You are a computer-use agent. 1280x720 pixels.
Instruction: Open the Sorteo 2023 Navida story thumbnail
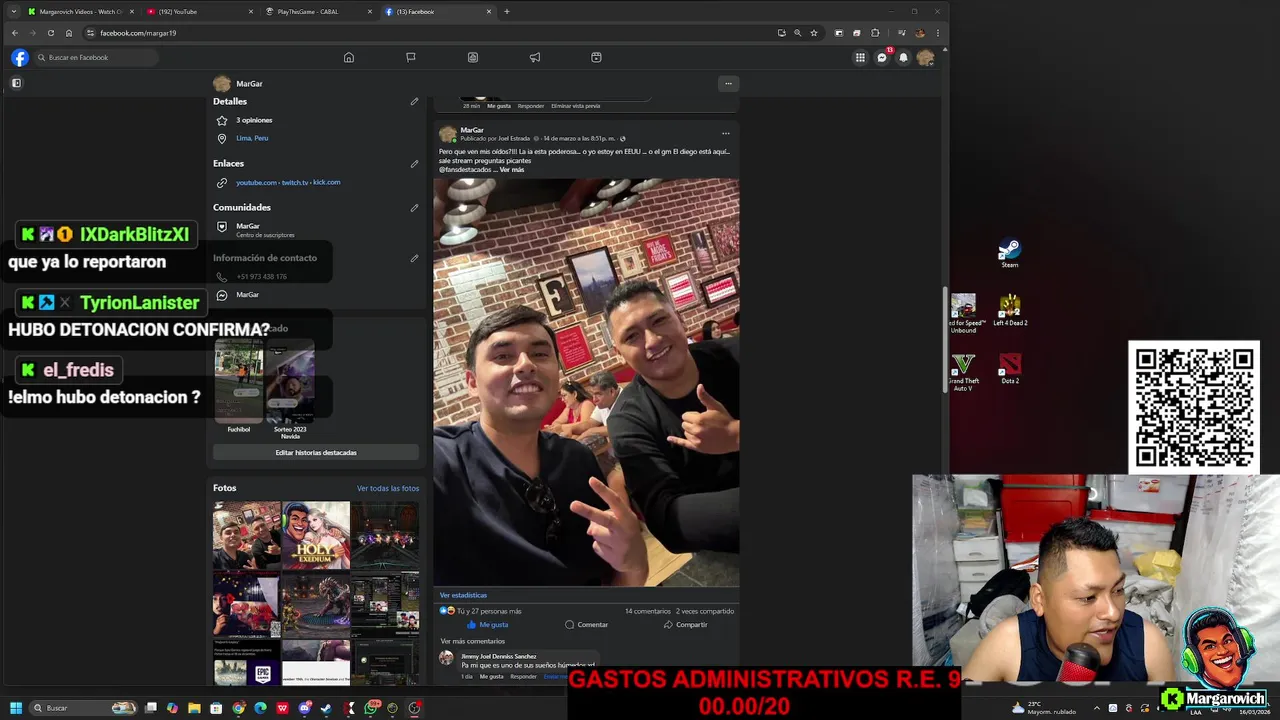click(289, 382)
